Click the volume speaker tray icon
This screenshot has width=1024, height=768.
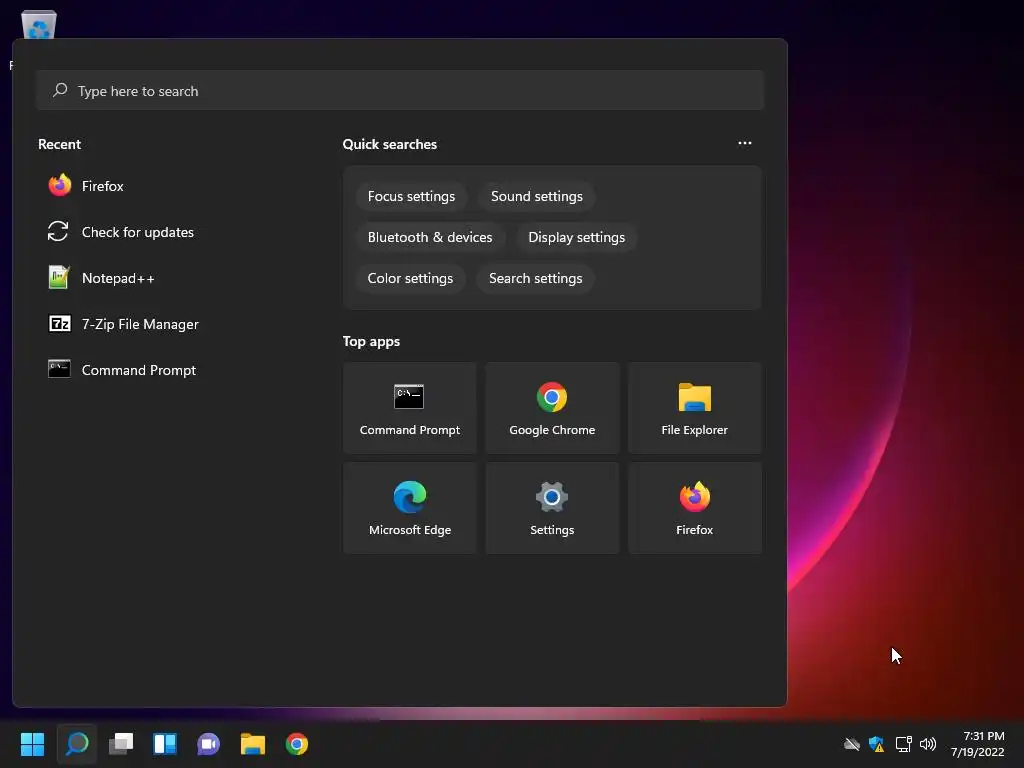click(x=927, y=744)
